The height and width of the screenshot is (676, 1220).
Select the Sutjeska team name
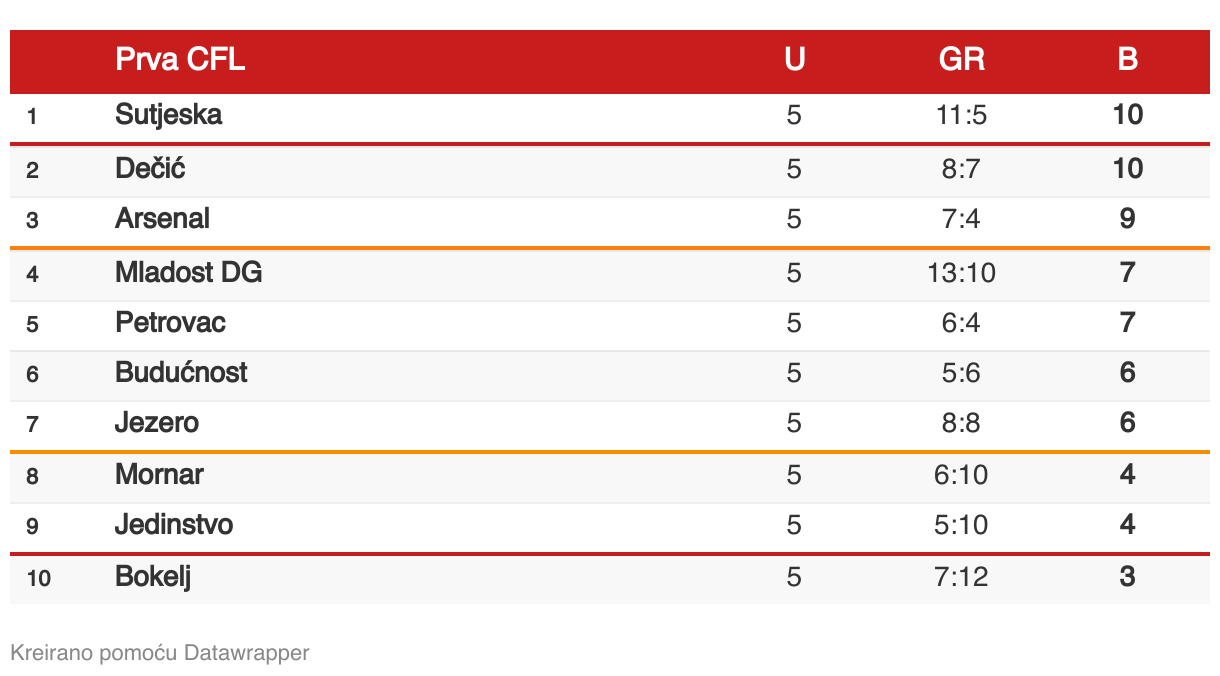(x=169, y=115)
